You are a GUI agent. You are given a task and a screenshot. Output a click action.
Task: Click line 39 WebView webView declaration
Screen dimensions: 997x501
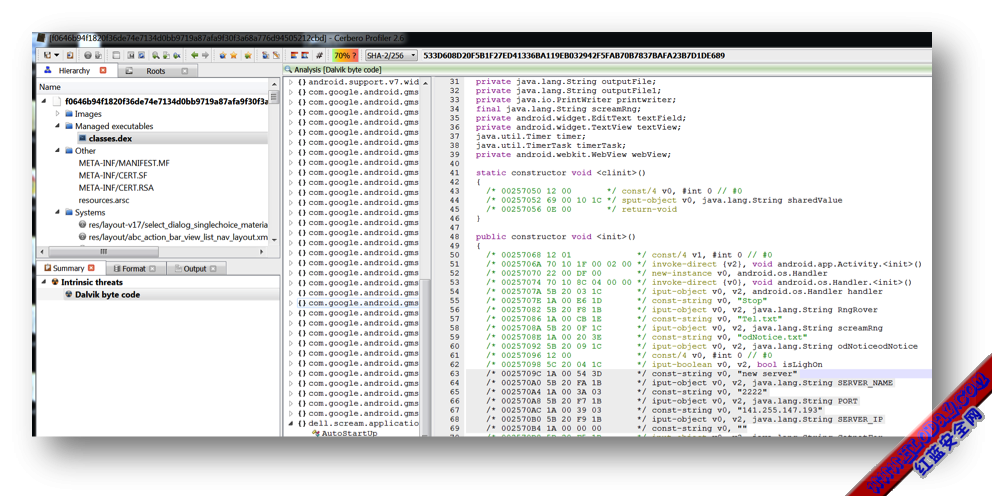pyautogui.click(x=573, y=154)
